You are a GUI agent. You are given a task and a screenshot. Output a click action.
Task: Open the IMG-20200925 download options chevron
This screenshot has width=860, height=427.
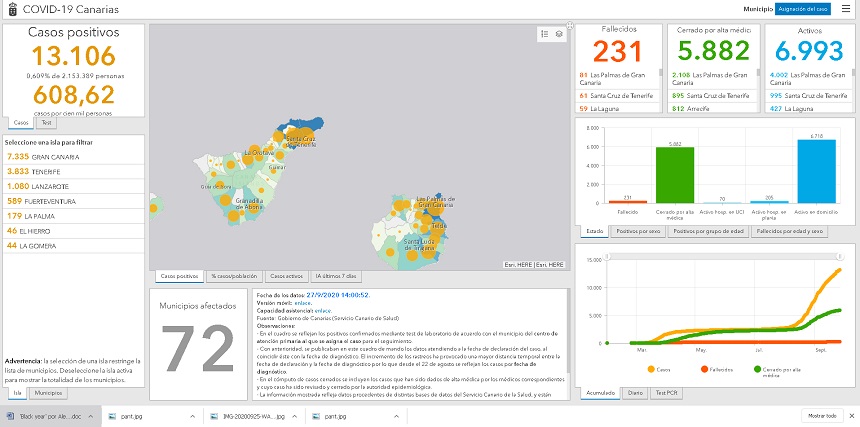coord(293,415)
